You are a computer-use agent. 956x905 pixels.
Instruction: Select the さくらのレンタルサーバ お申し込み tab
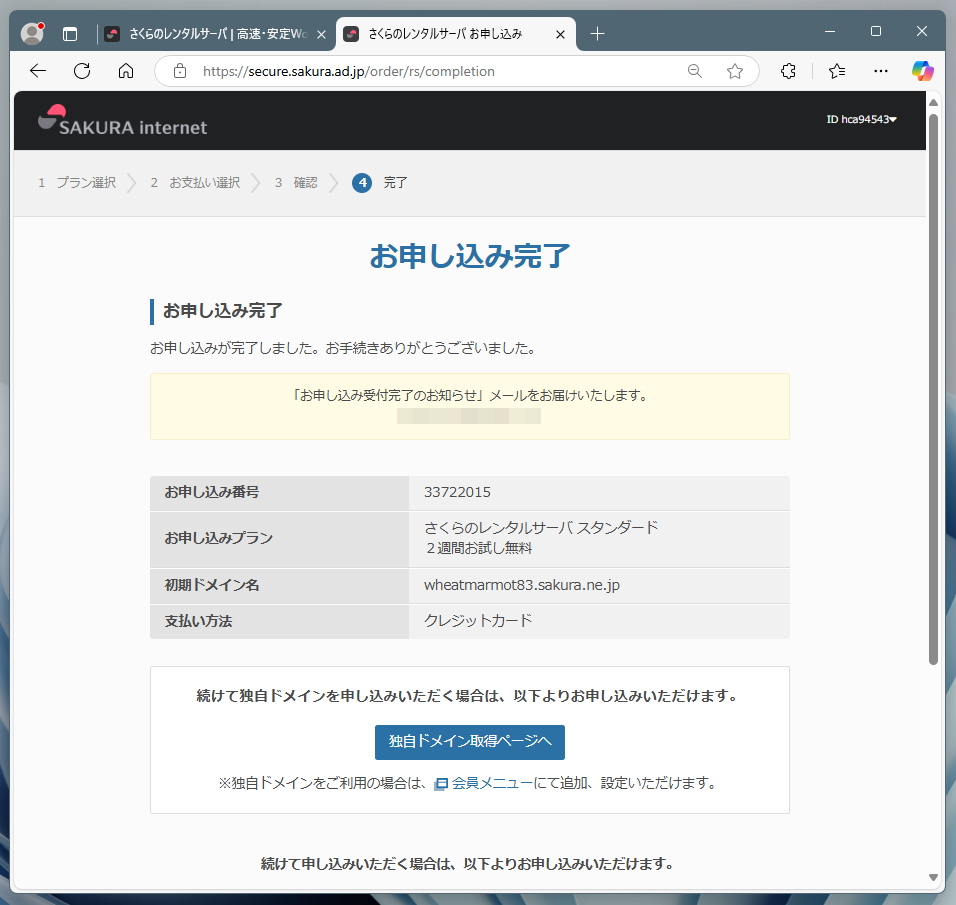coord(456,34)
